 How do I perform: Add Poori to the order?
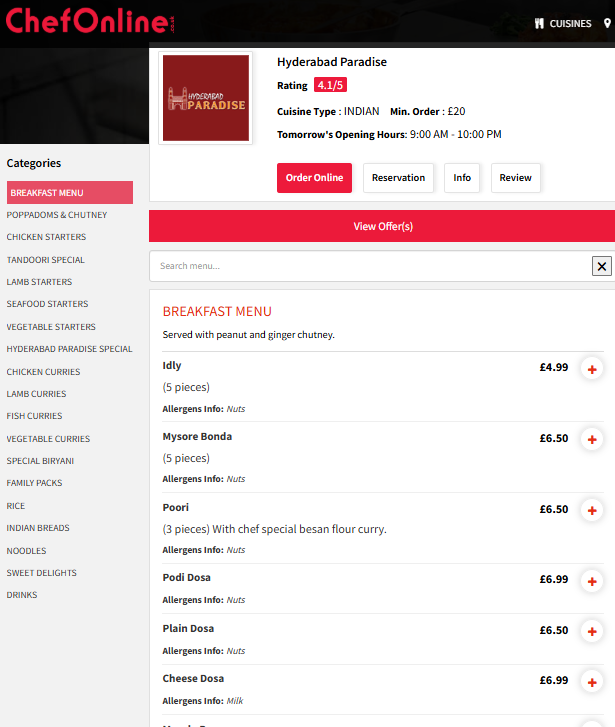tap(592, 510)
